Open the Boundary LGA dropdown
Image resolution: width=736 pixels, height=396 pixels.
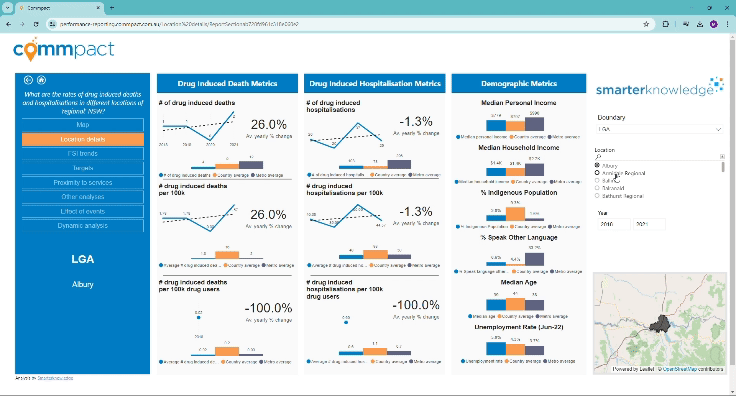tap(659, 129)
